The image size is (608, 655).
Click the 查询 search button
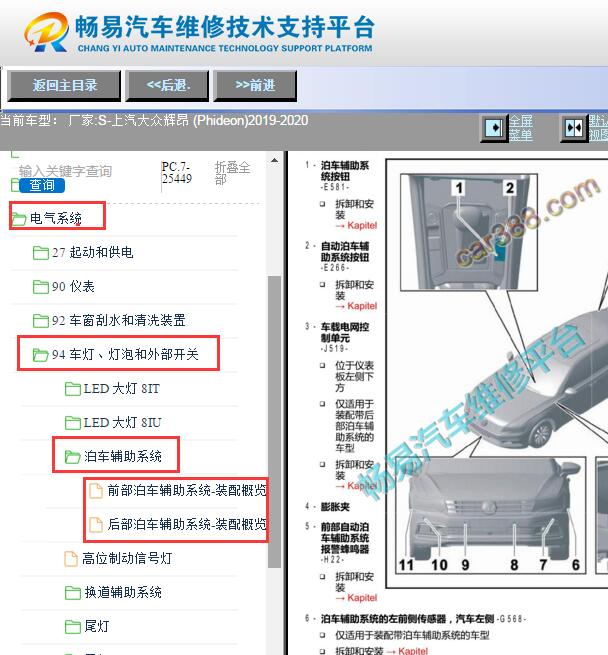42,185
